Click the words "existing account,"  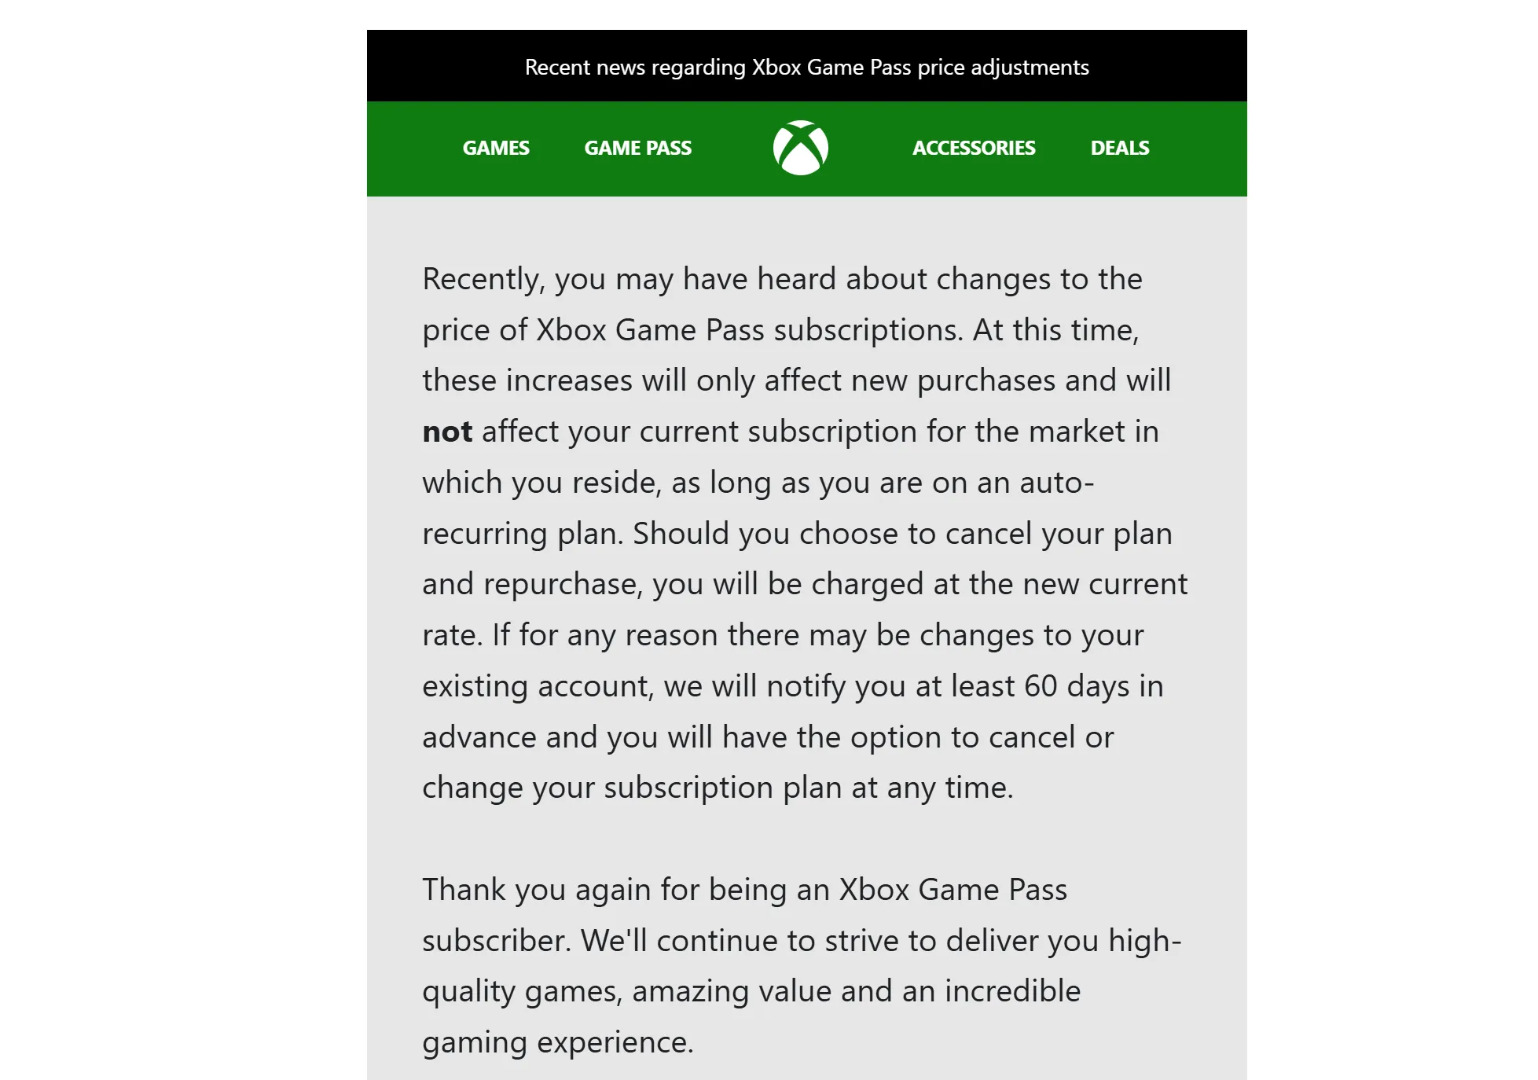click(537, 686)
